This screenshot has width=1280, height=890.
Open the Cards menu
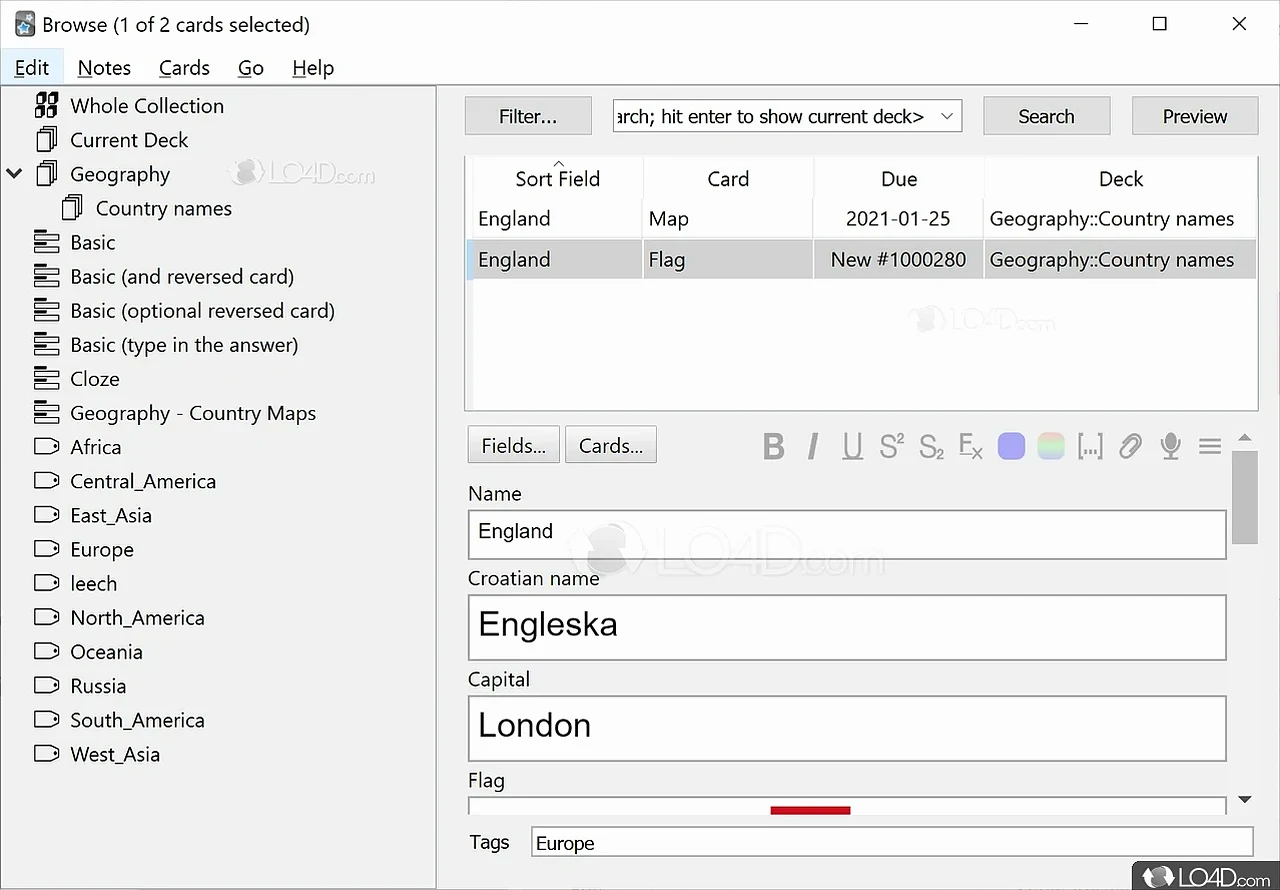pos(184,68)
